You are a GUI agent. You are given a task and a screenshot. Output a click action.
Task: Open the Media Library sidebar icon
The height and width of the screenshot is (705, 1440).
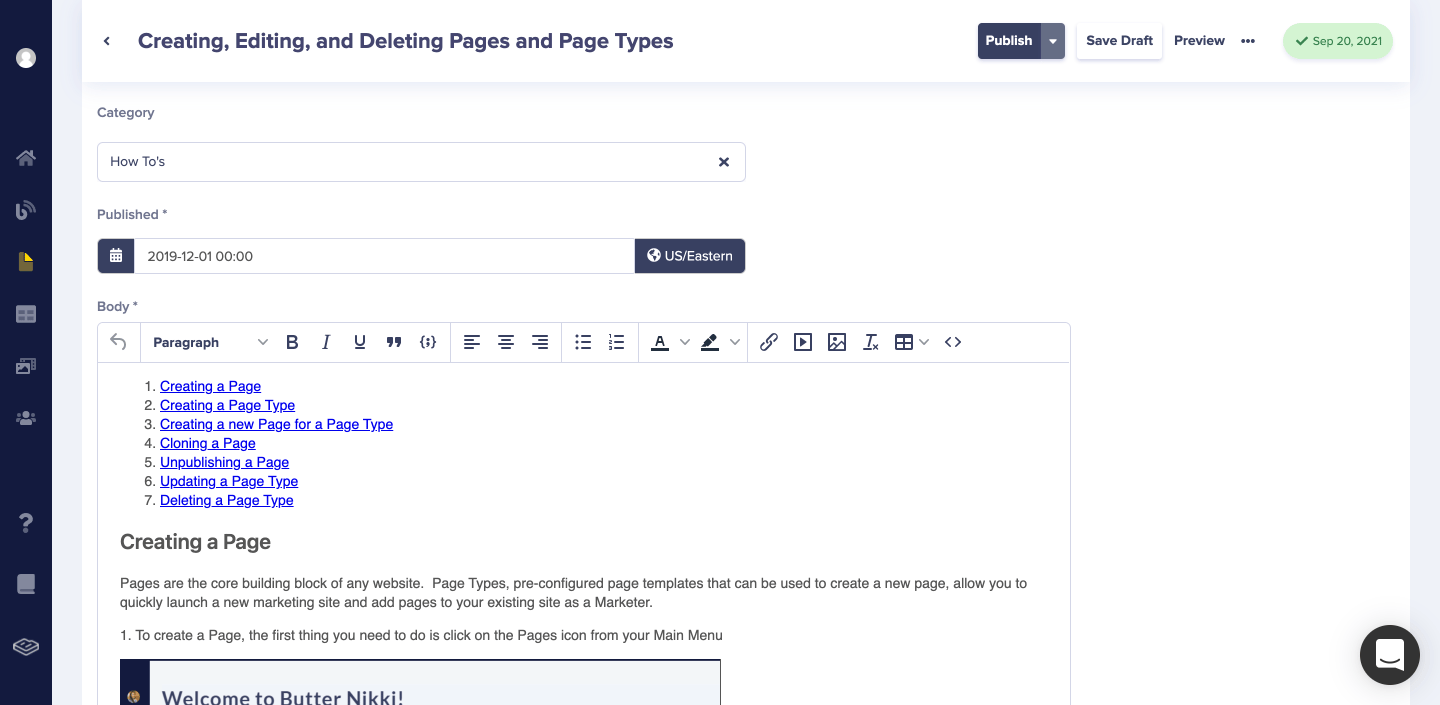(x=26, y=365)
